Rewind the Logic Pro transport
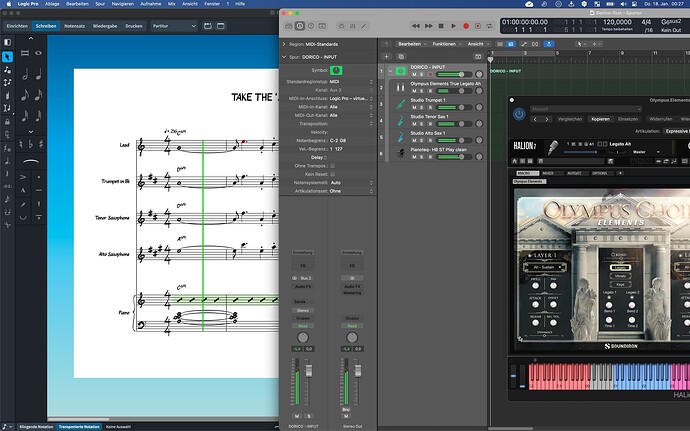Screen dimensions: 690x431 pos(415,26)
